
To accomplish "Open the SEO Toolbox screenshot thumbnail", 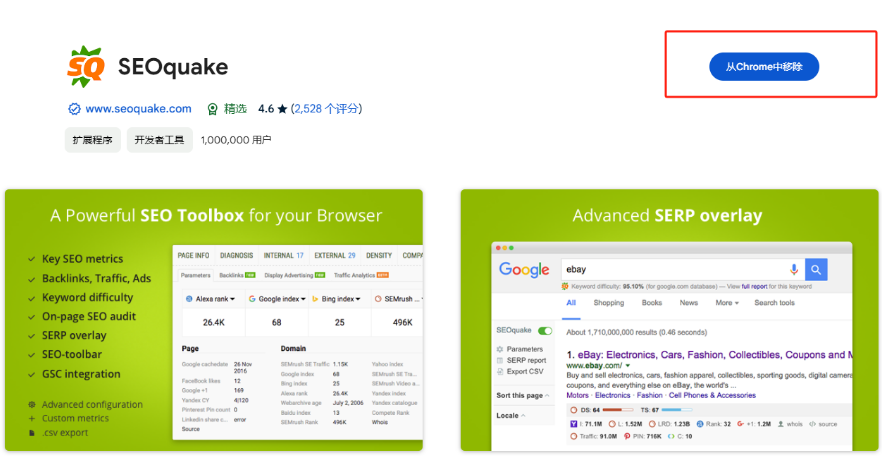I will (x=214, y=320).
